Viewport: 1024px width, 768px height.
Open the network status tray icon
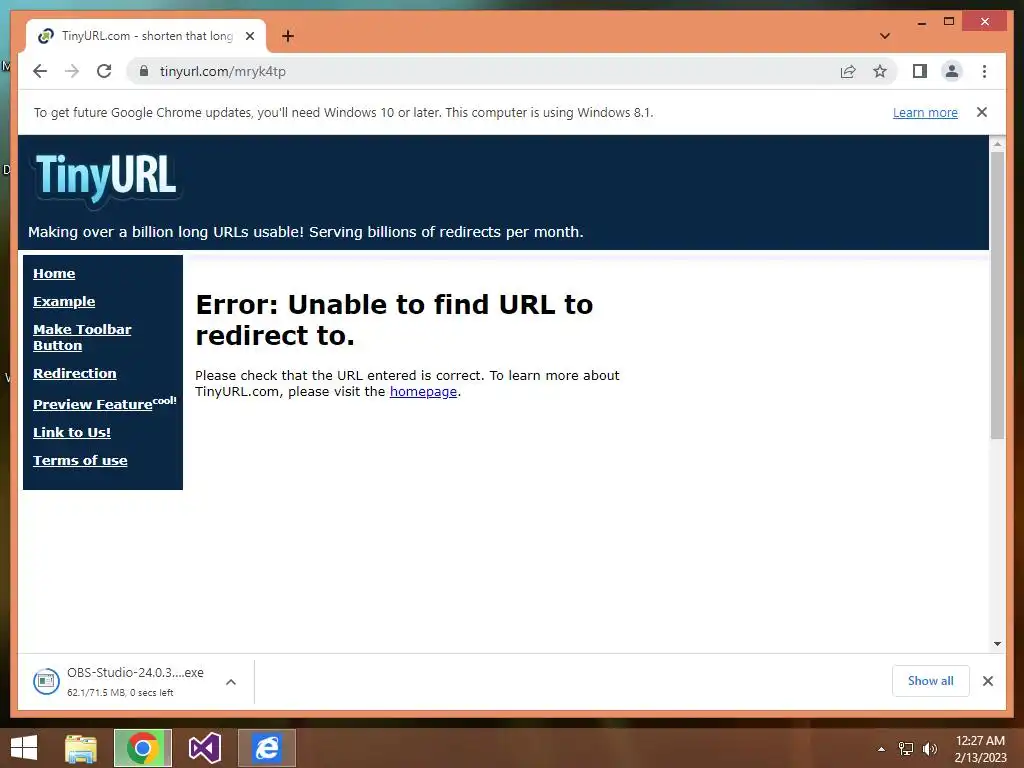[x=906, y=749]
